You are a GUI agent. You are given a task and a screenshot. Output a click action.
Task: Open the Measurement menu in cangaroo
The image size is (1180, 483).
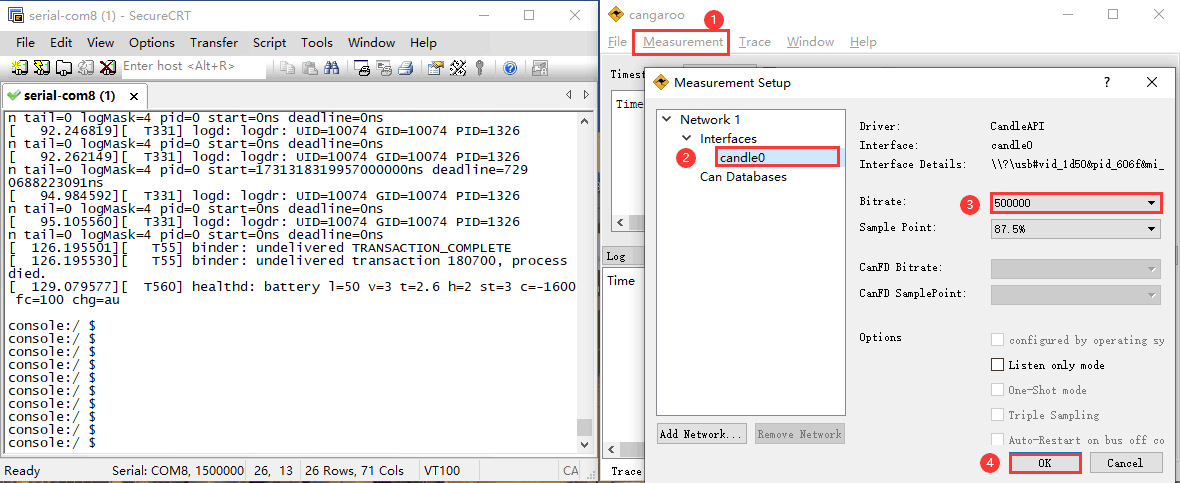(683, 42)
